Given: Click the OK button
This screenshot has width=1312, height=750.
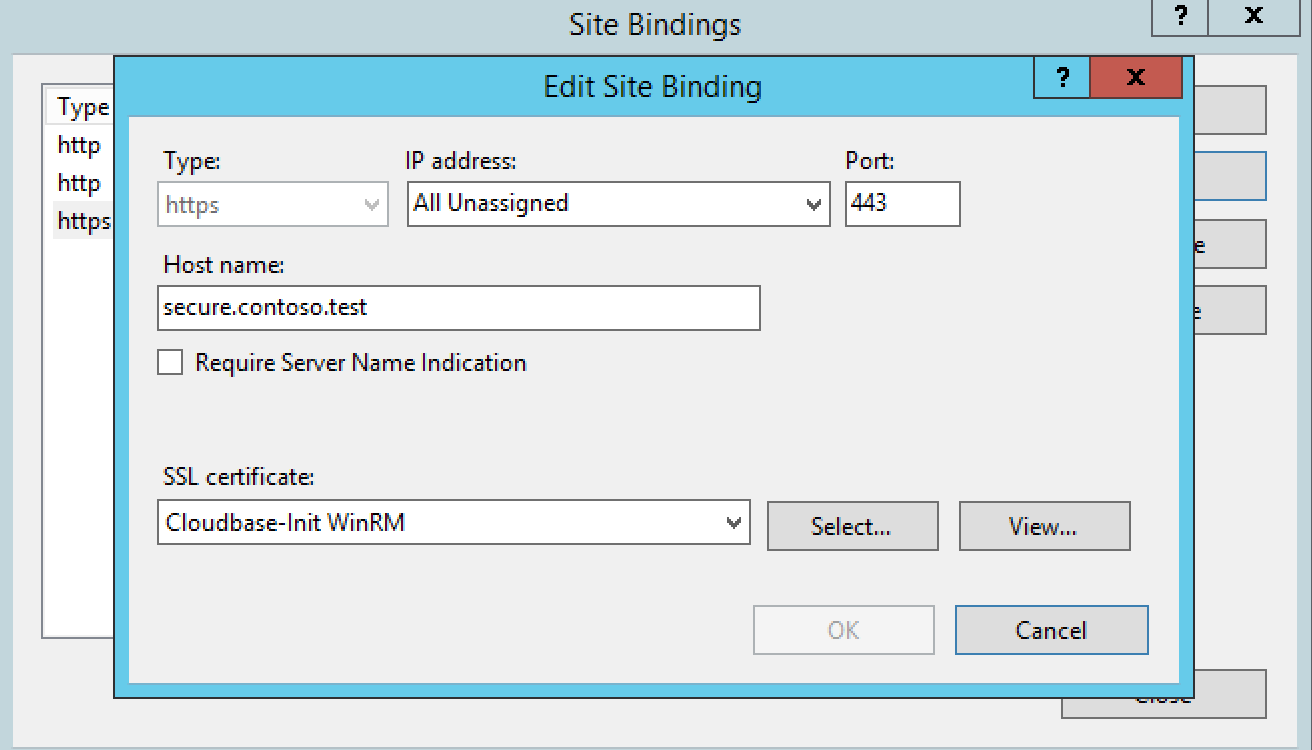Looking at the screenshot, I should click(x=843, y=630).
